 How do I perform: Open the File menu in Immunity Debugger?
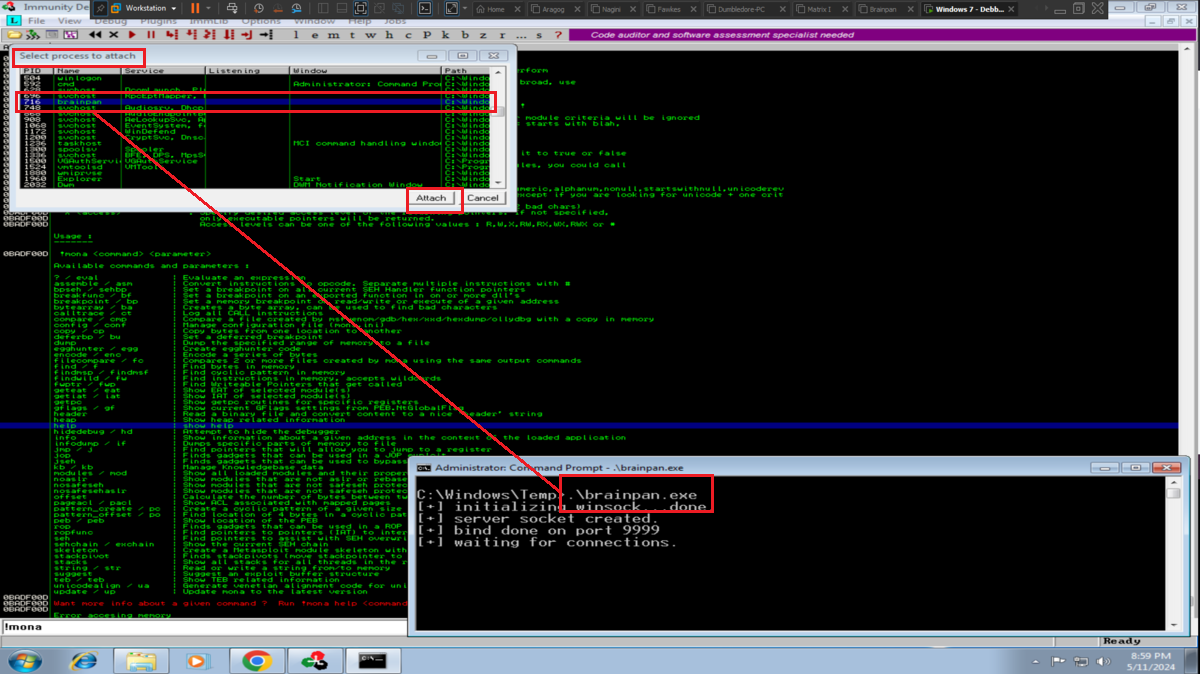[x=36, y=21]
